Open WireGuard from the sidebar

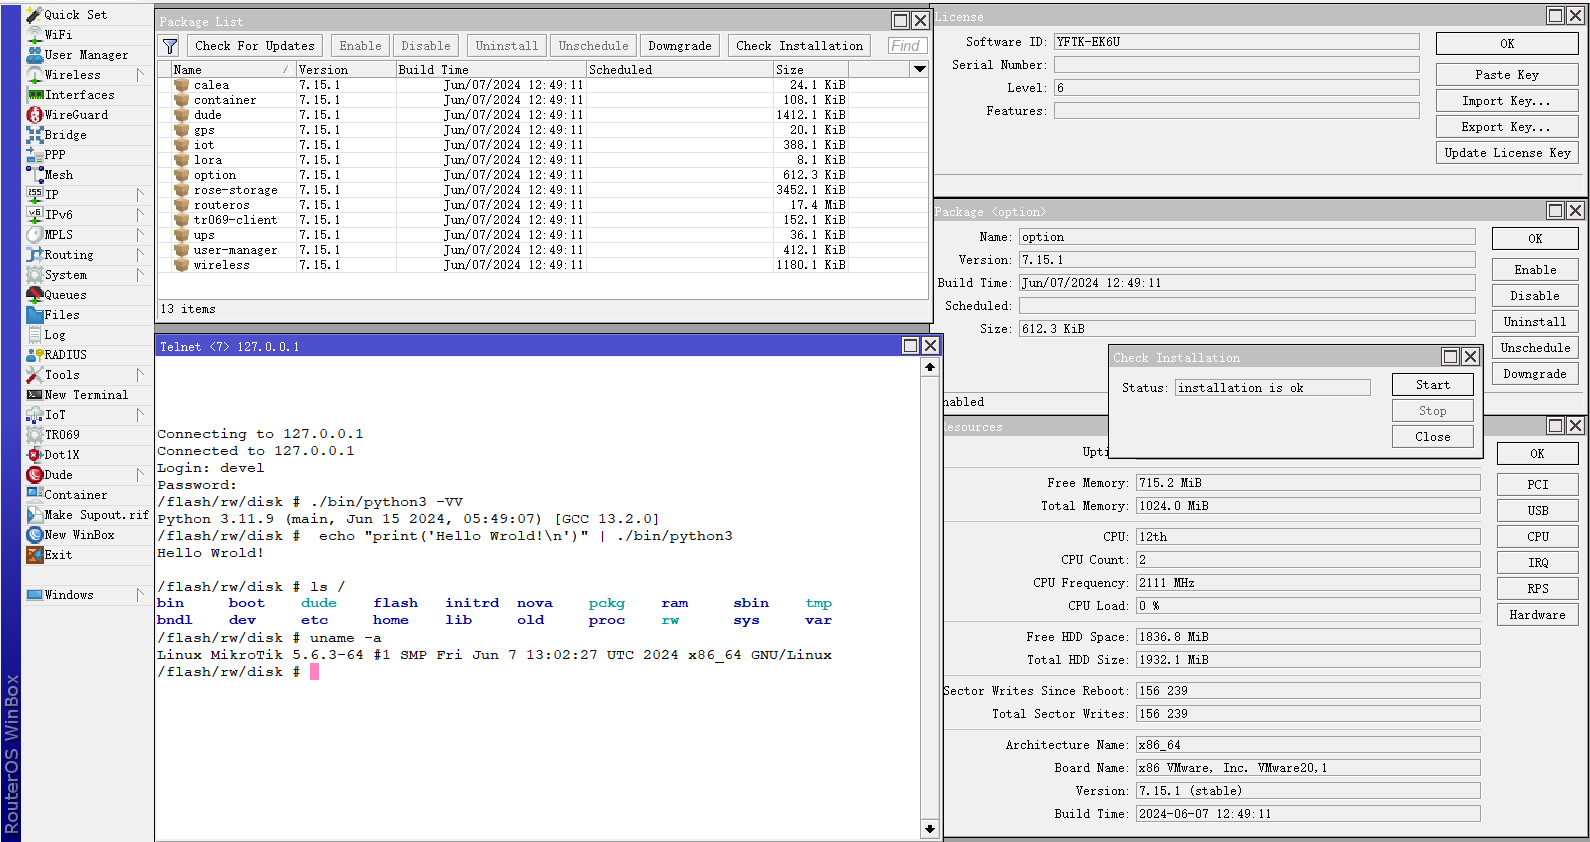75,115
